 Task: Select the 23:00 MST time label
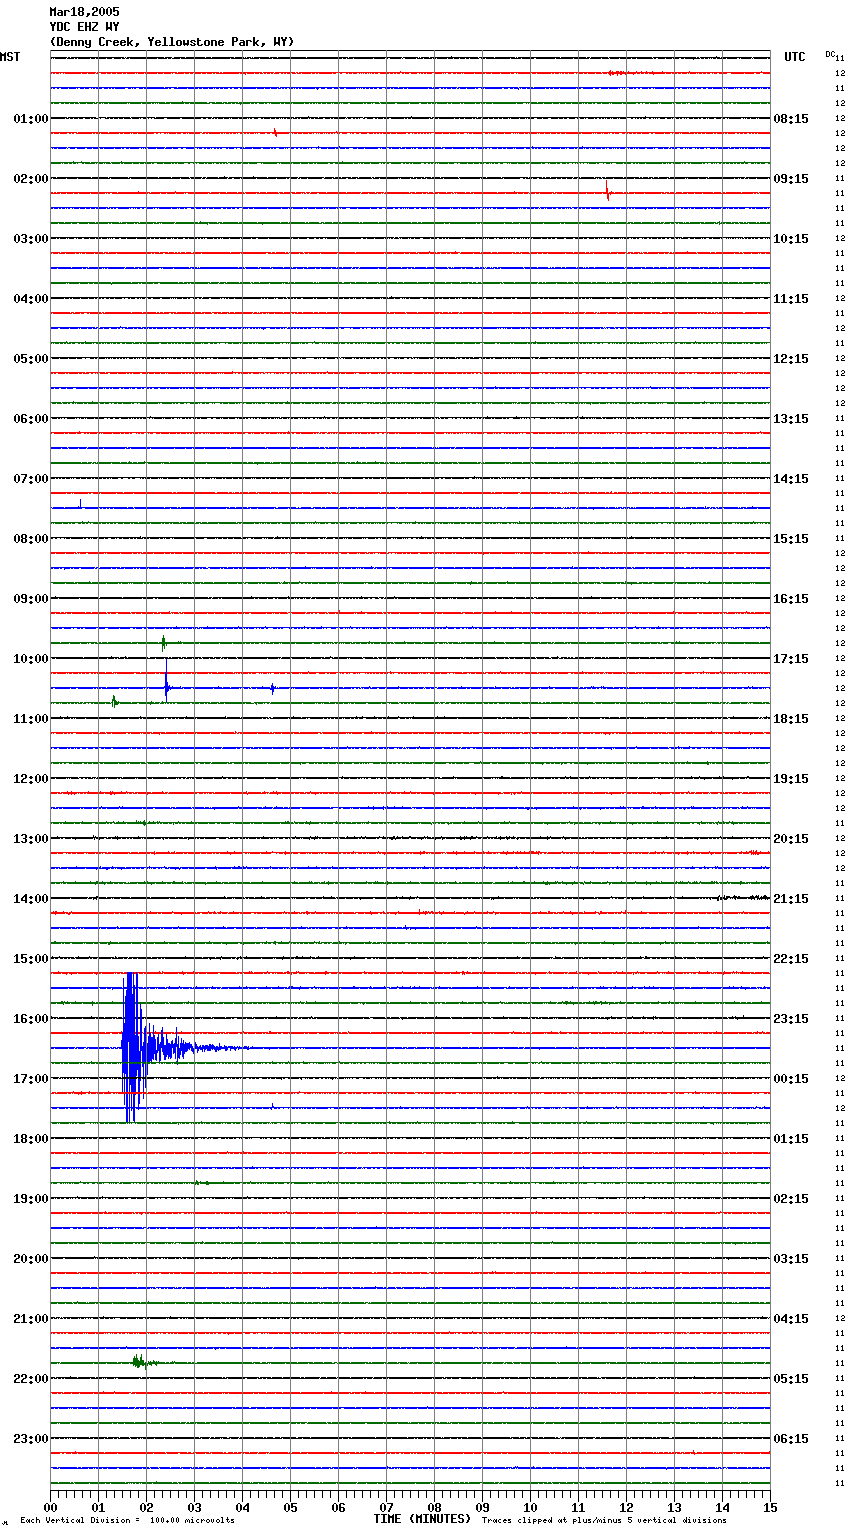tap(31, 1439)
